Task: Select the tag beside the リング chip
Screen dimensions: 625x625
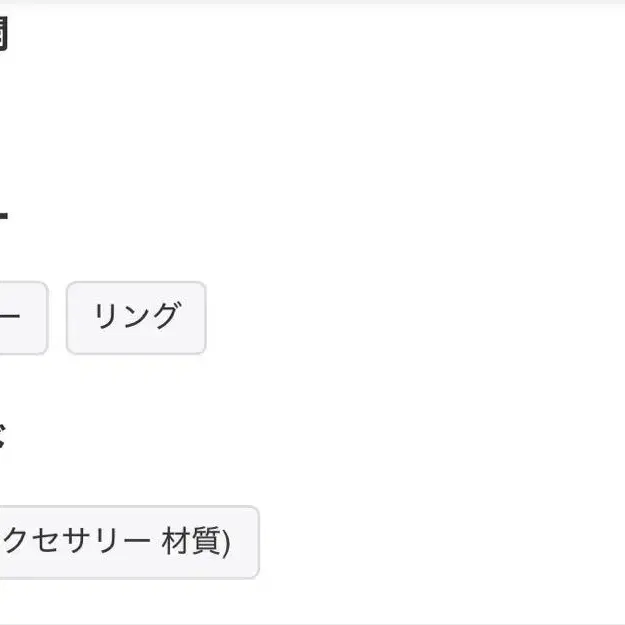Action: [20, 317]
